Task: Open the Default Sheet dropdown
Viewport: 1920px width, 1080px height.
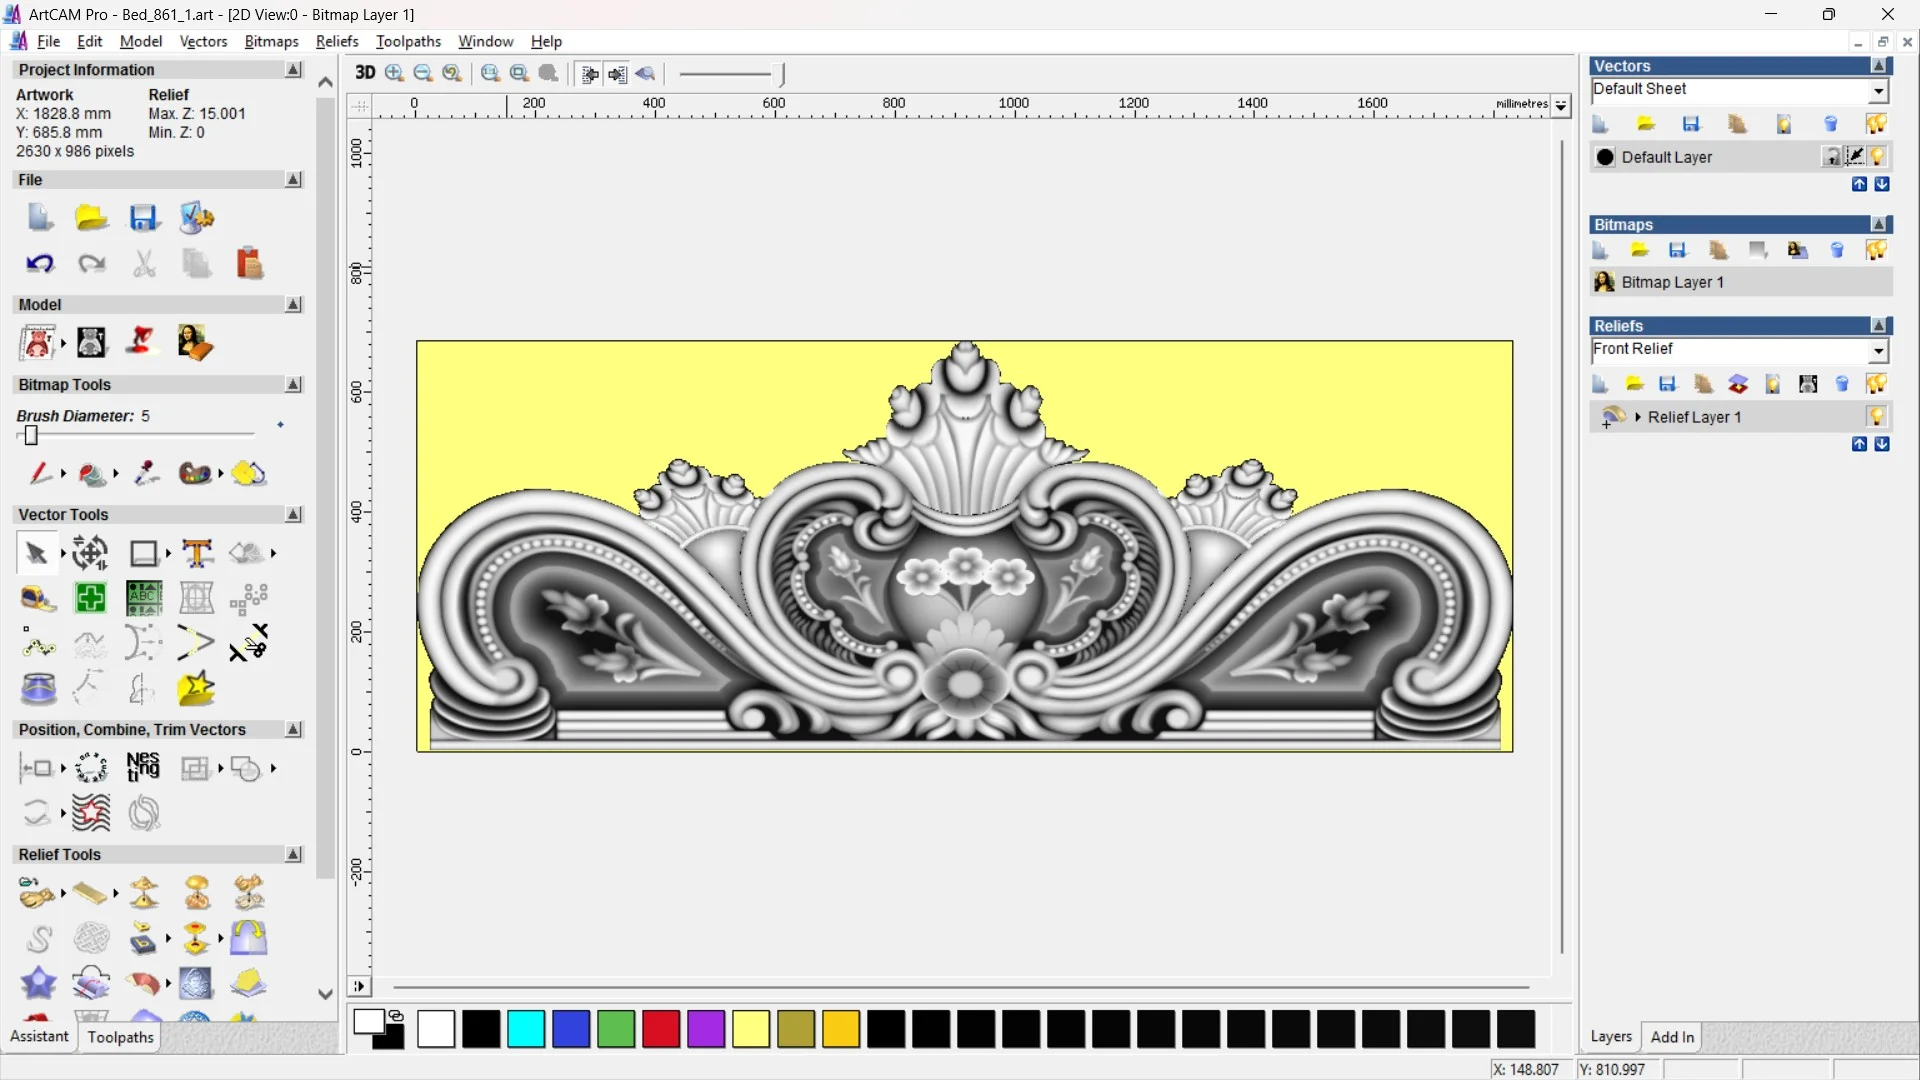Action: (x=1878, y=90)
